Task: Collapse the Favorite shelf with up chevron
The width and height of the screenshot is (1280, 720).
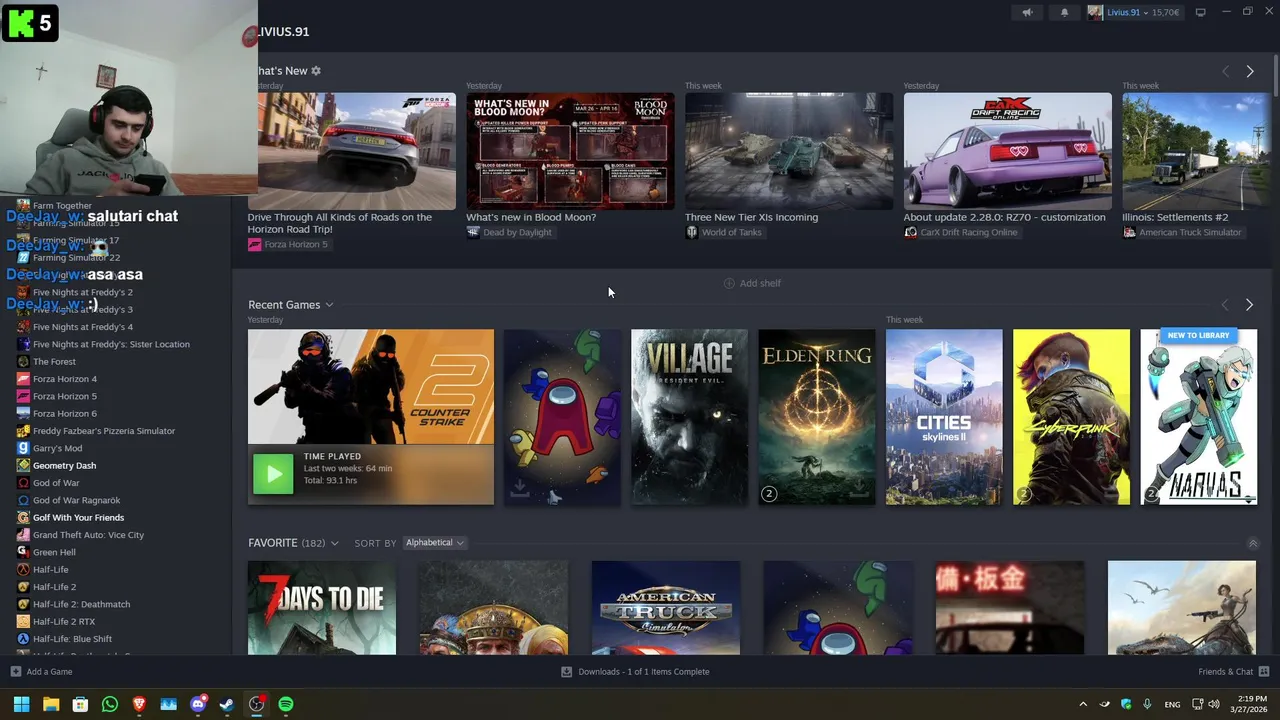Action: pos(1253,543)
